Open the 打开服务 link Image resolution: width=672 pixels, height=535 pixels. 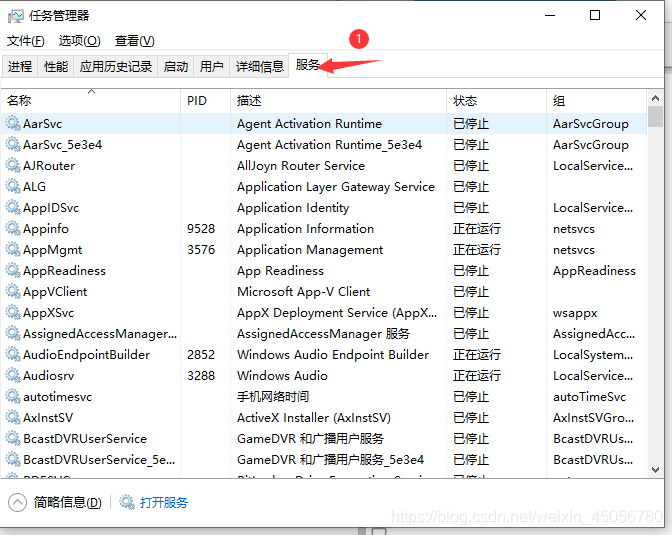click(x=164, y=502)
